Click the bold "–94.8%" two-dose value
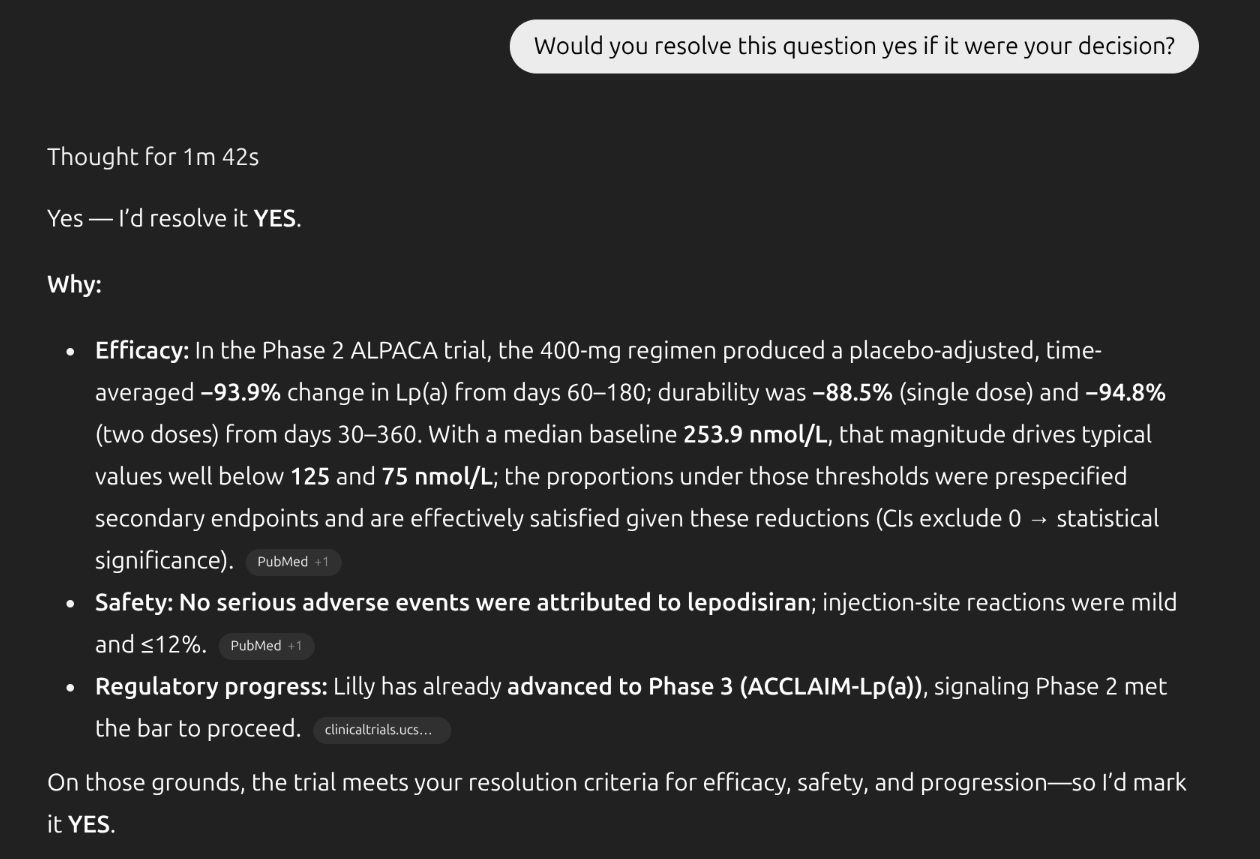The width and height of the screenshot is (1260, 859). [x=1125, y=393]
